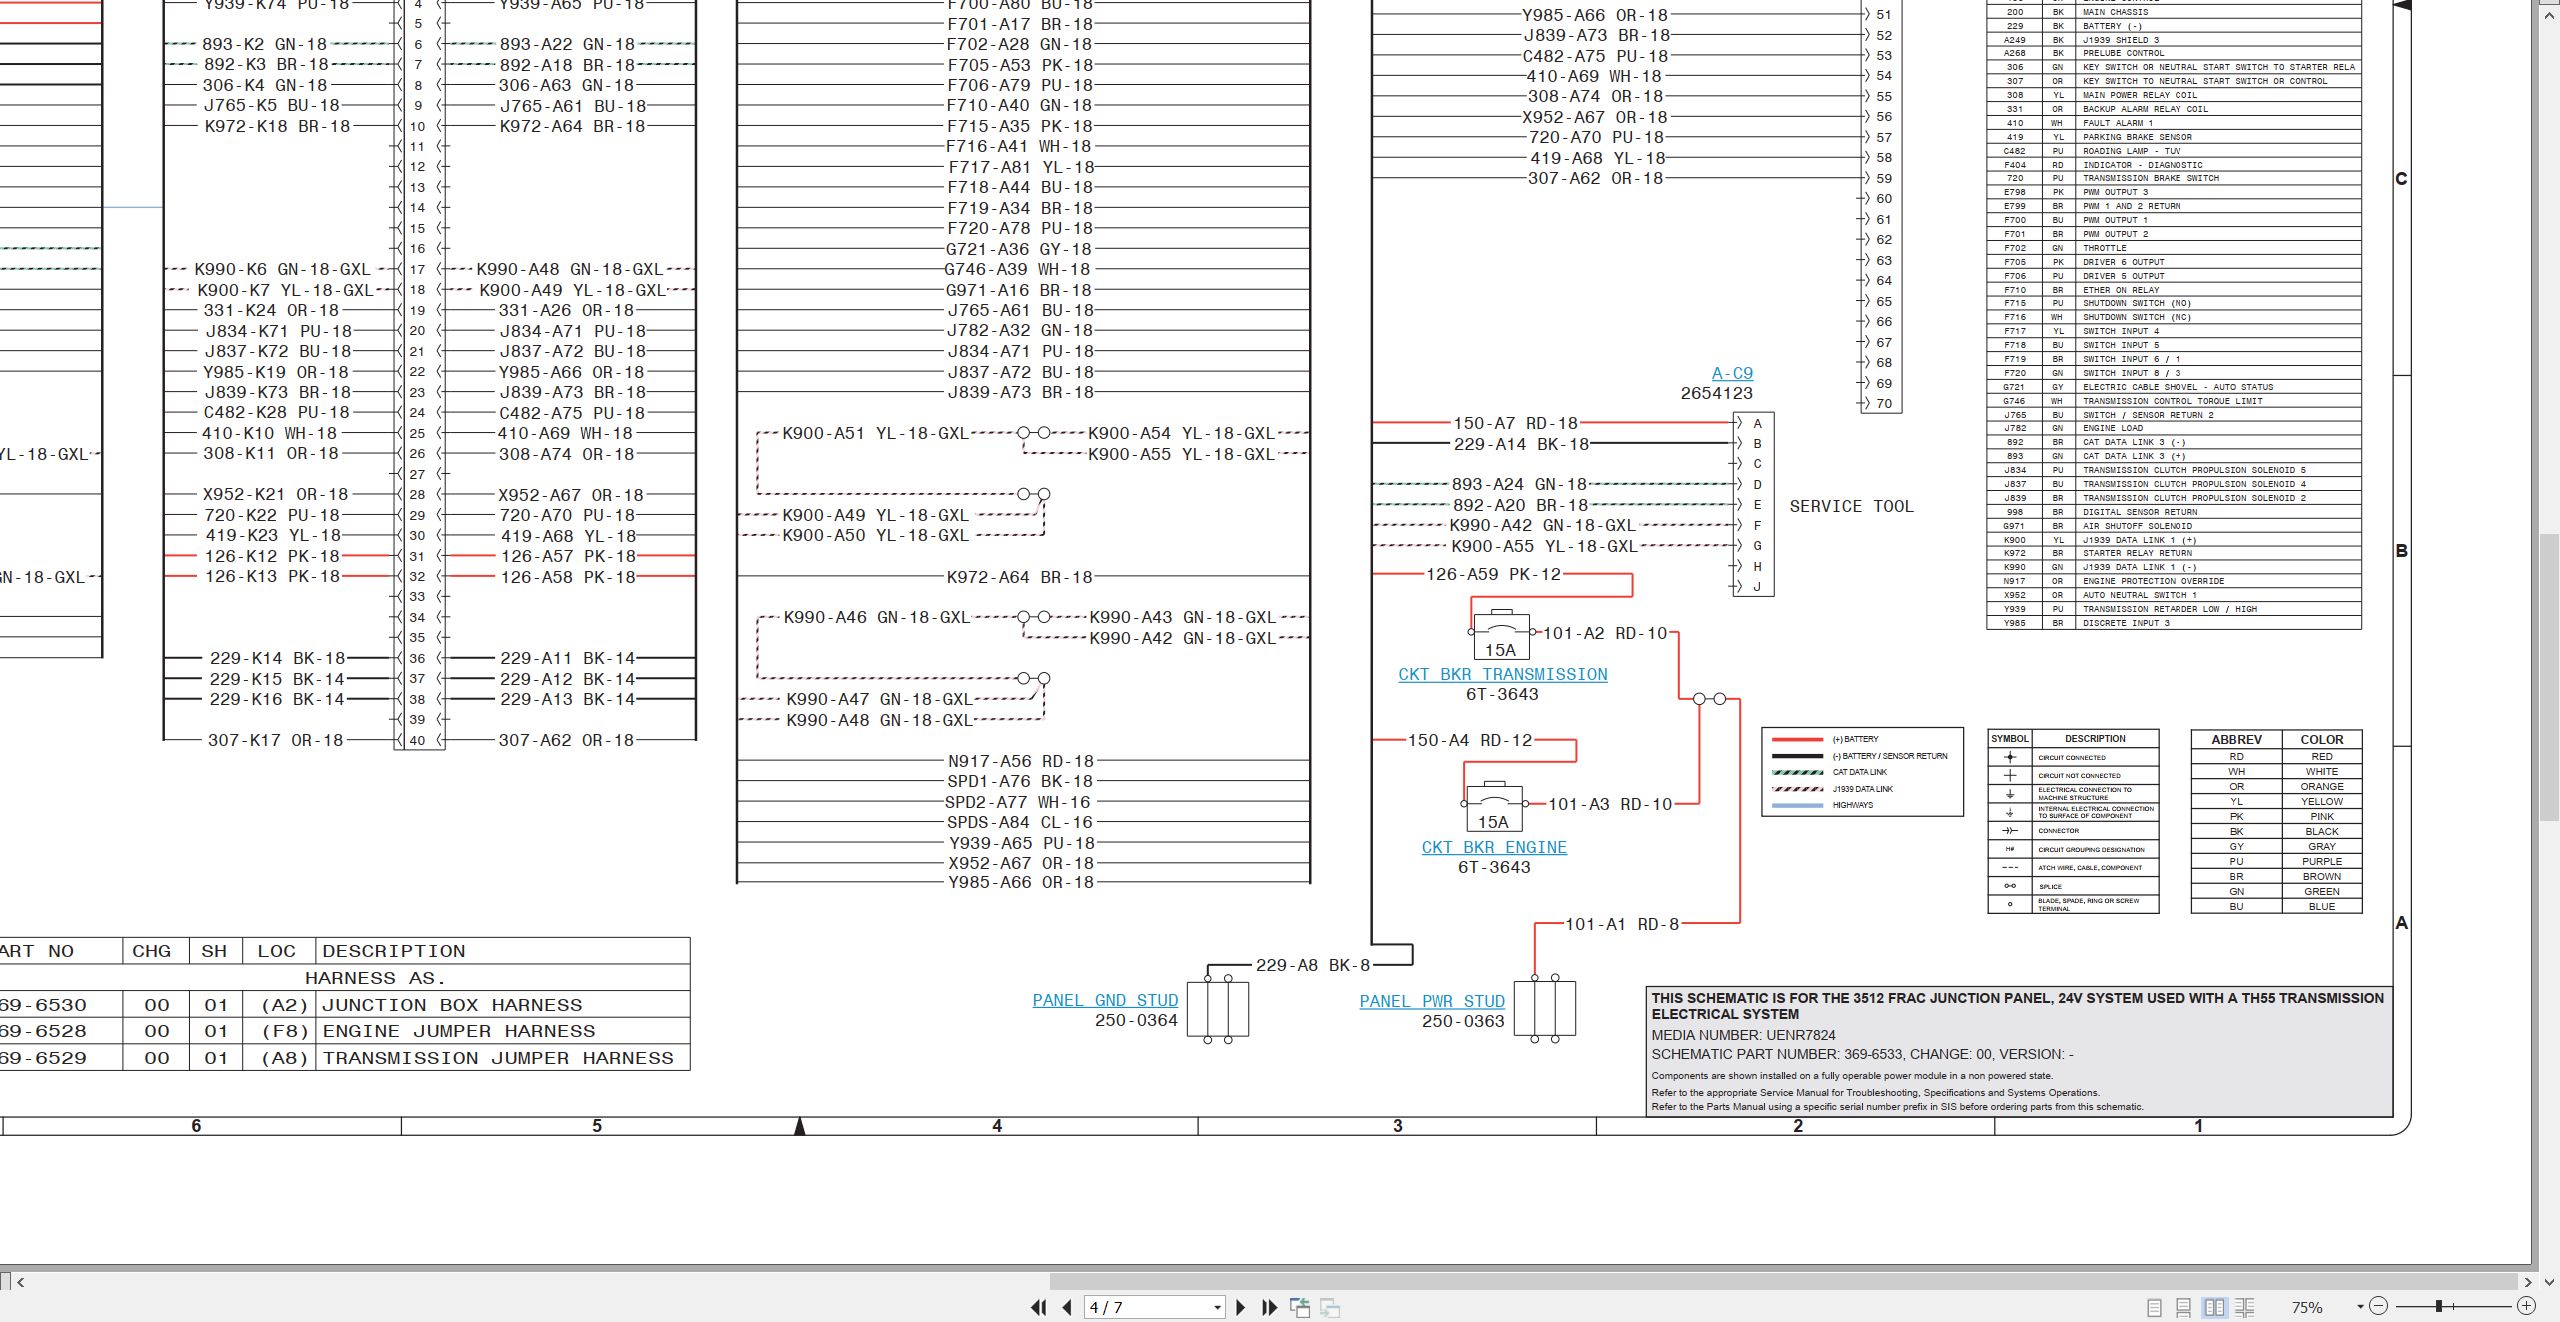Click the ENGINE JUMPER HARNESS table row
This screenshot has width=2560, height=1322.
point(345,1031)
